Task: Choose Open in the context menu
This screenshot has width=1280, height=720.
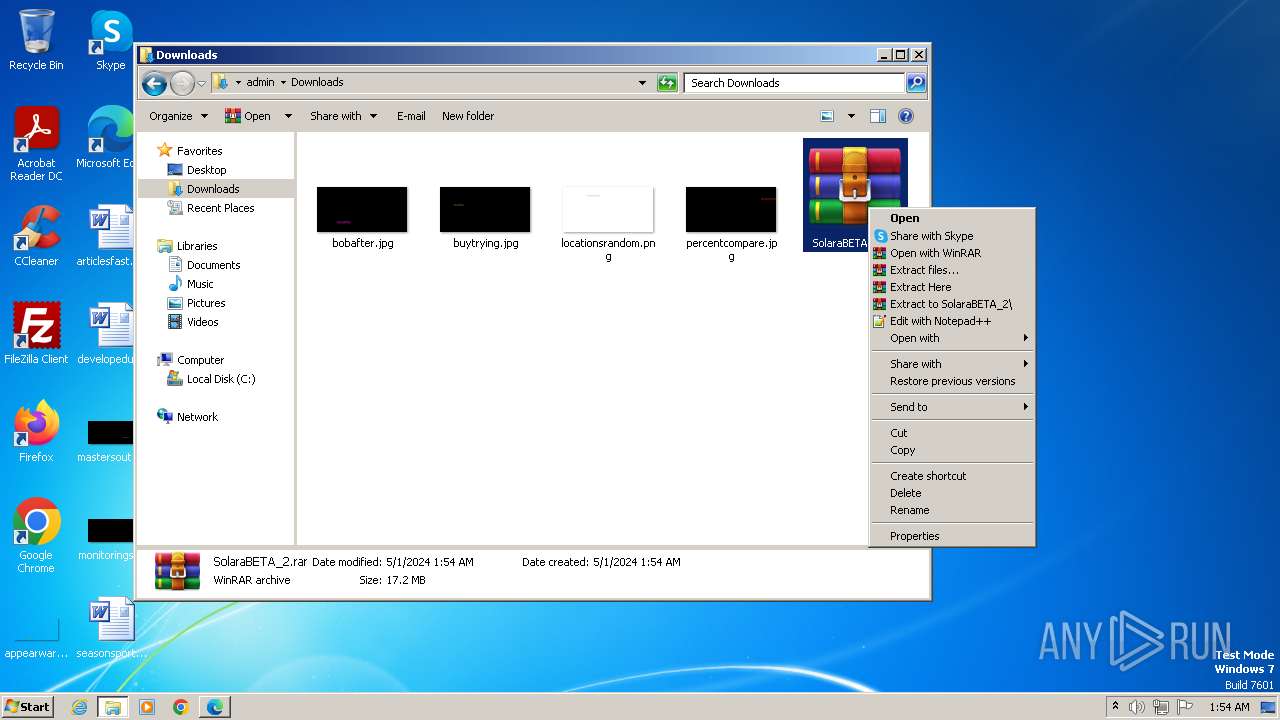Action: click(x=952, y=218)
